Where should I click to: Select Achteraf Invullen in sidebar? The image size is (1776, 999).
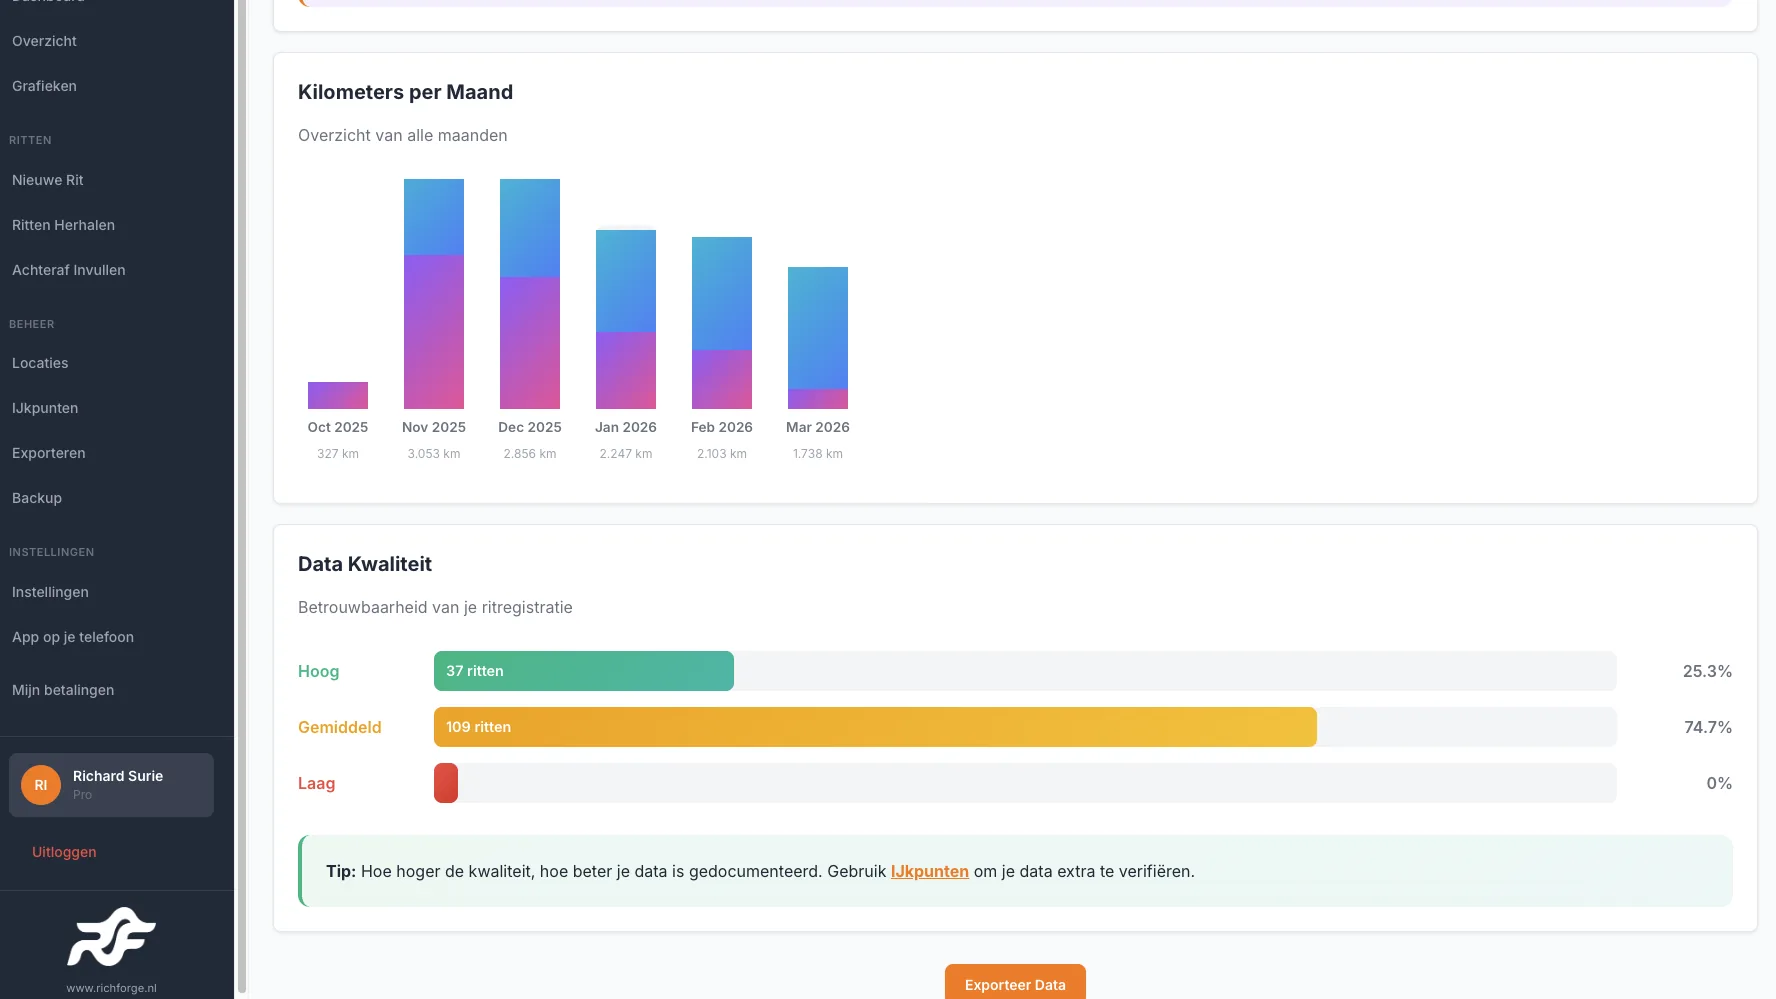point(69,270)
